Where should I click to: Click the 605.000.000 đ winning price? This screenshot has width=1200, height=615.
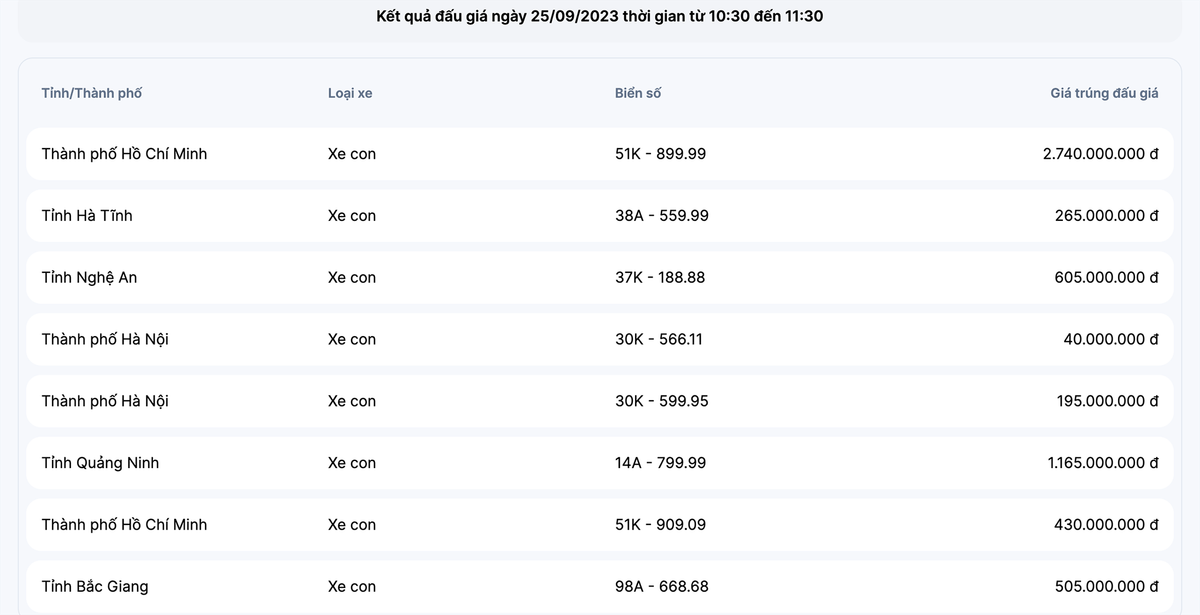(x=1106, y=277)
